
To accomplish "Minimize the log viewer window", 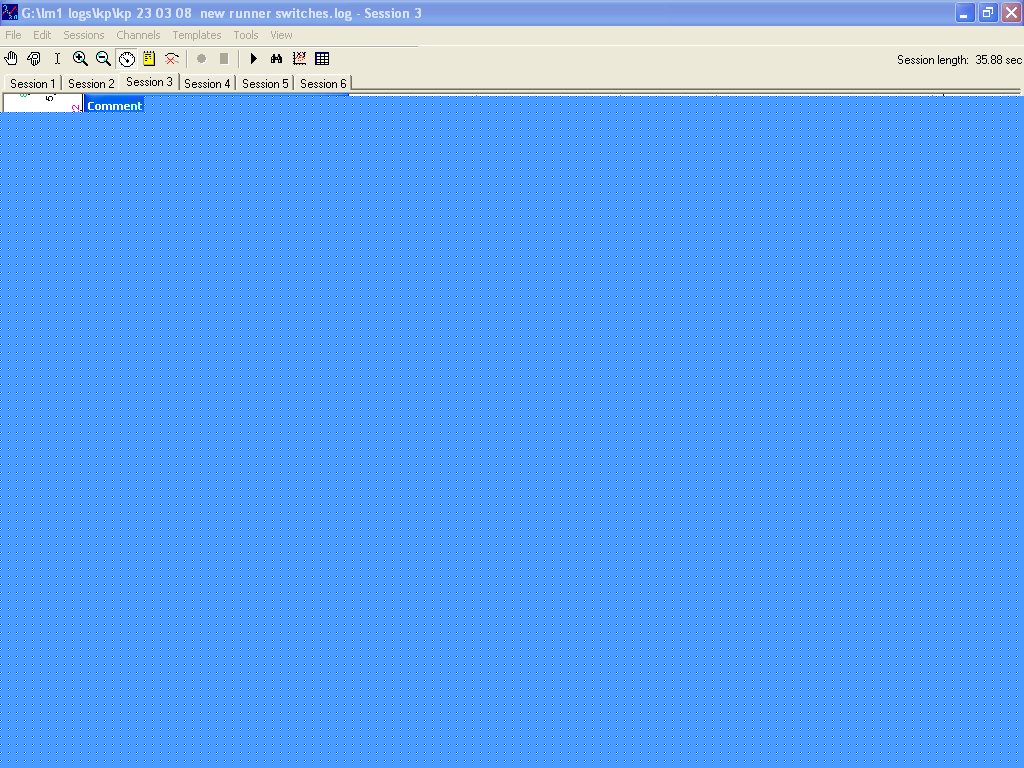I will (x=965, y=12).
